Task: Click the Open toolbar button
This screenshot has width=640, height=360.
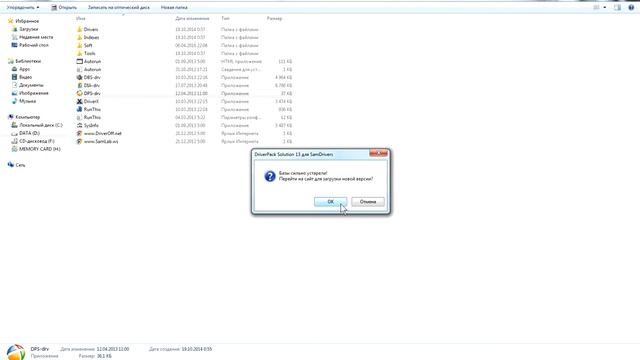Action: [x=64, y=7]
